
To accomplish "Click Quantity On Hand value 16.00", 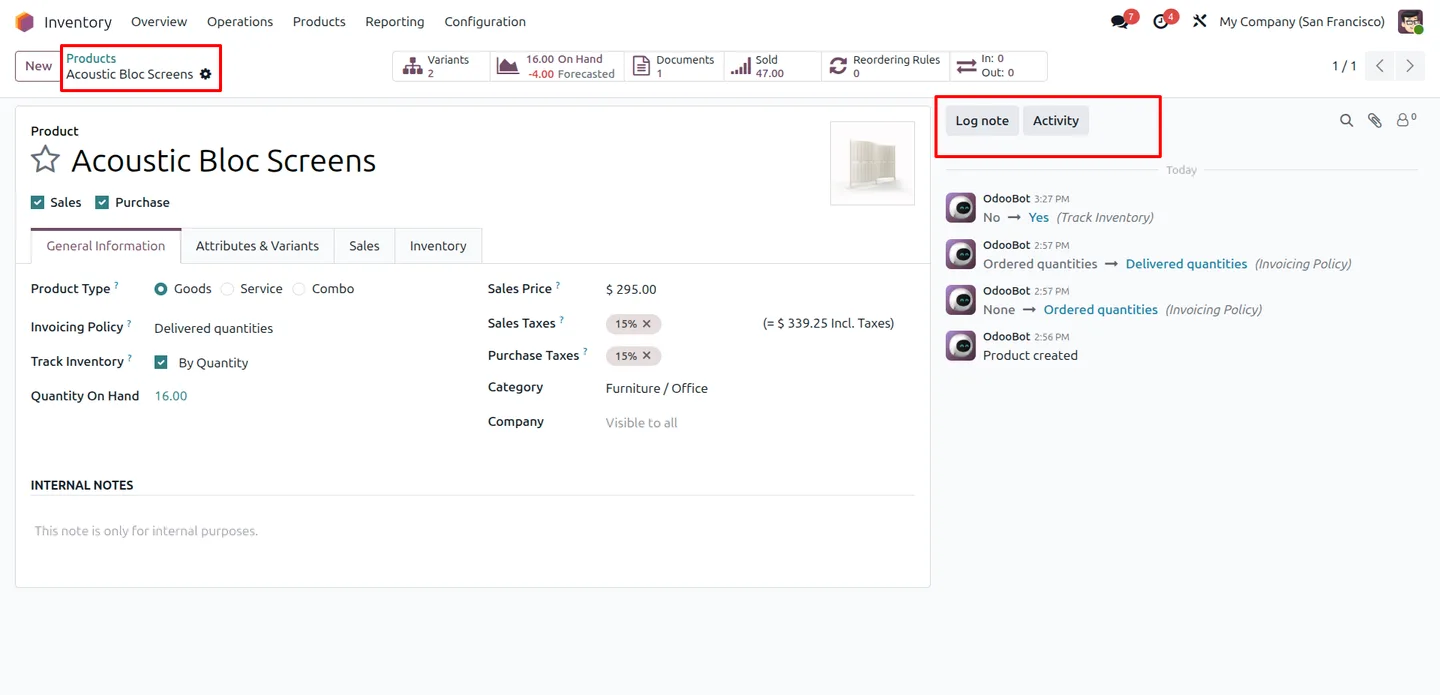I will coord(171,396).
